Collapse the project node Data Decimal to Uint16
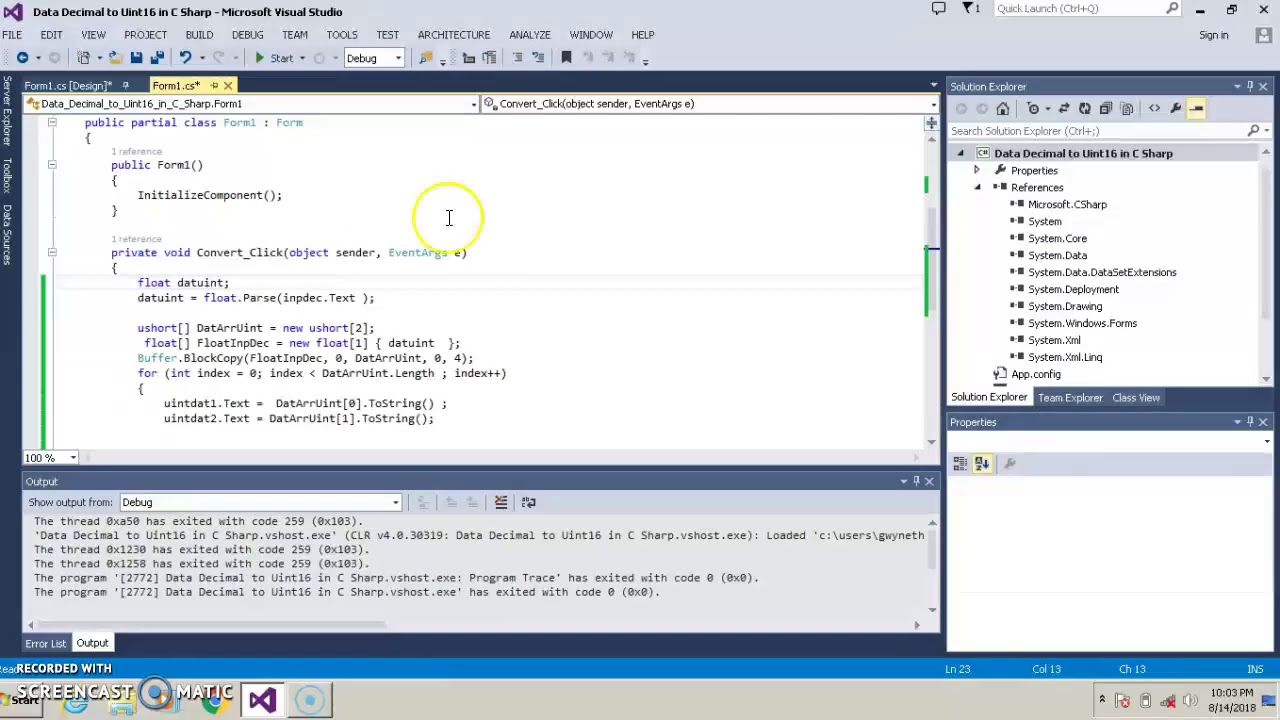 click(x=961, y=154)
